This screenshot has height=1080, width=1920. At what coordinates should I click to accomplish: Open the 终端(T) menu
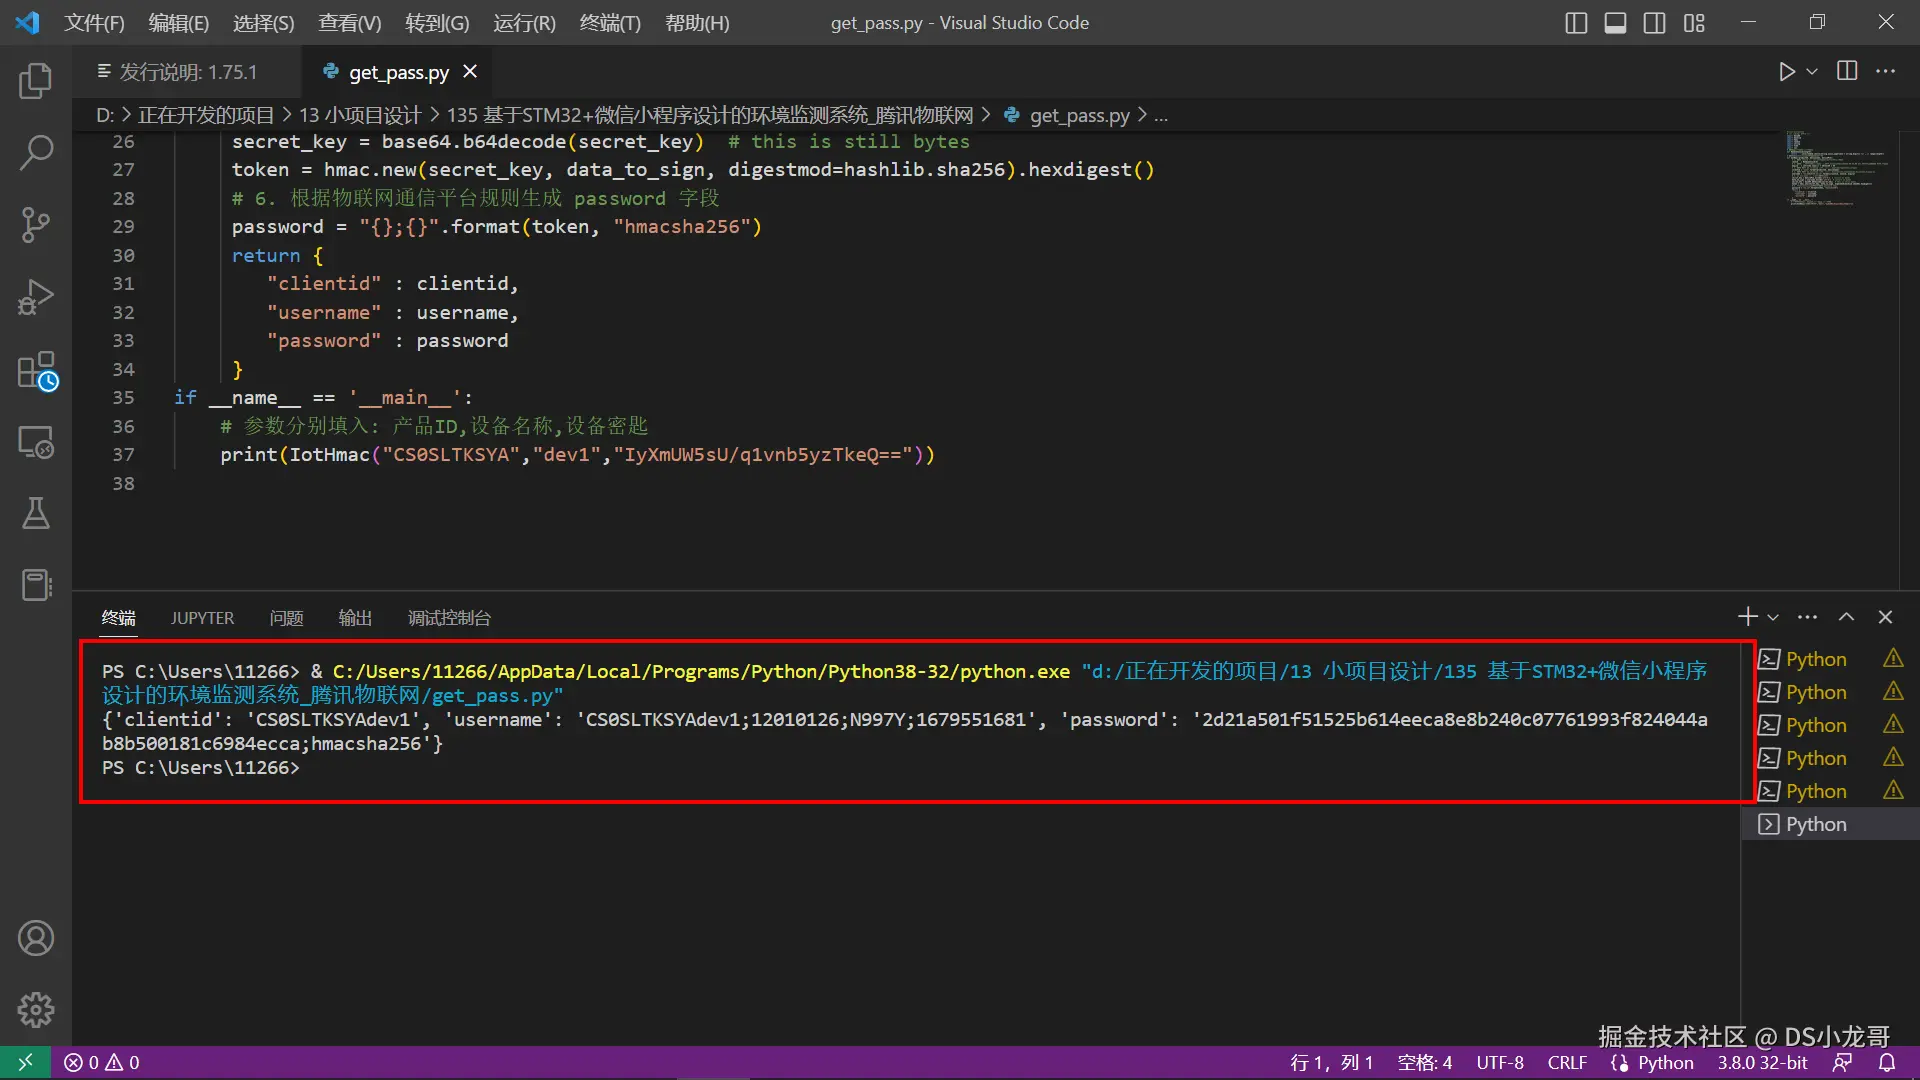(x=609, y=22)
